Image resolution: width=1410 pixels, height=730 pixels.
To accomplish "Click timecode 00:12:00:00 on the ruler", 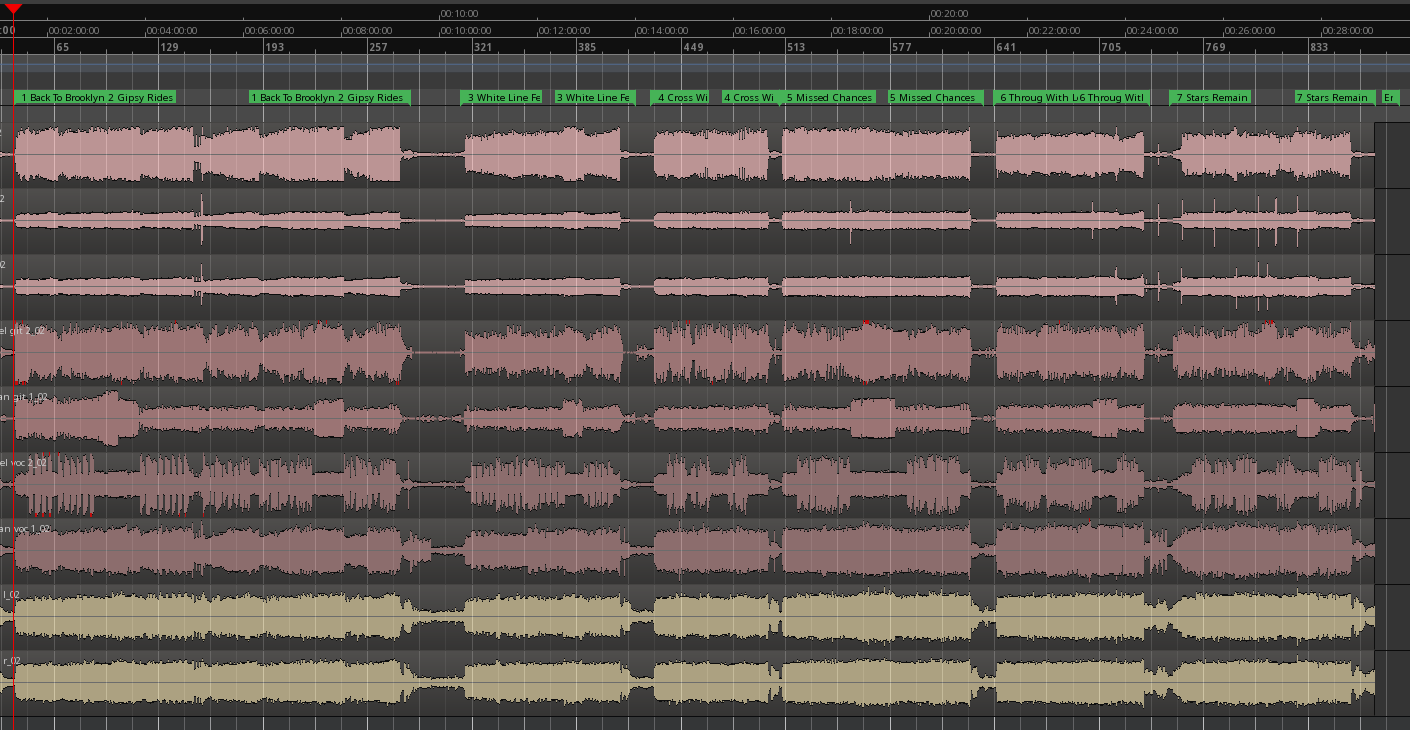I will tap(564, 31).
